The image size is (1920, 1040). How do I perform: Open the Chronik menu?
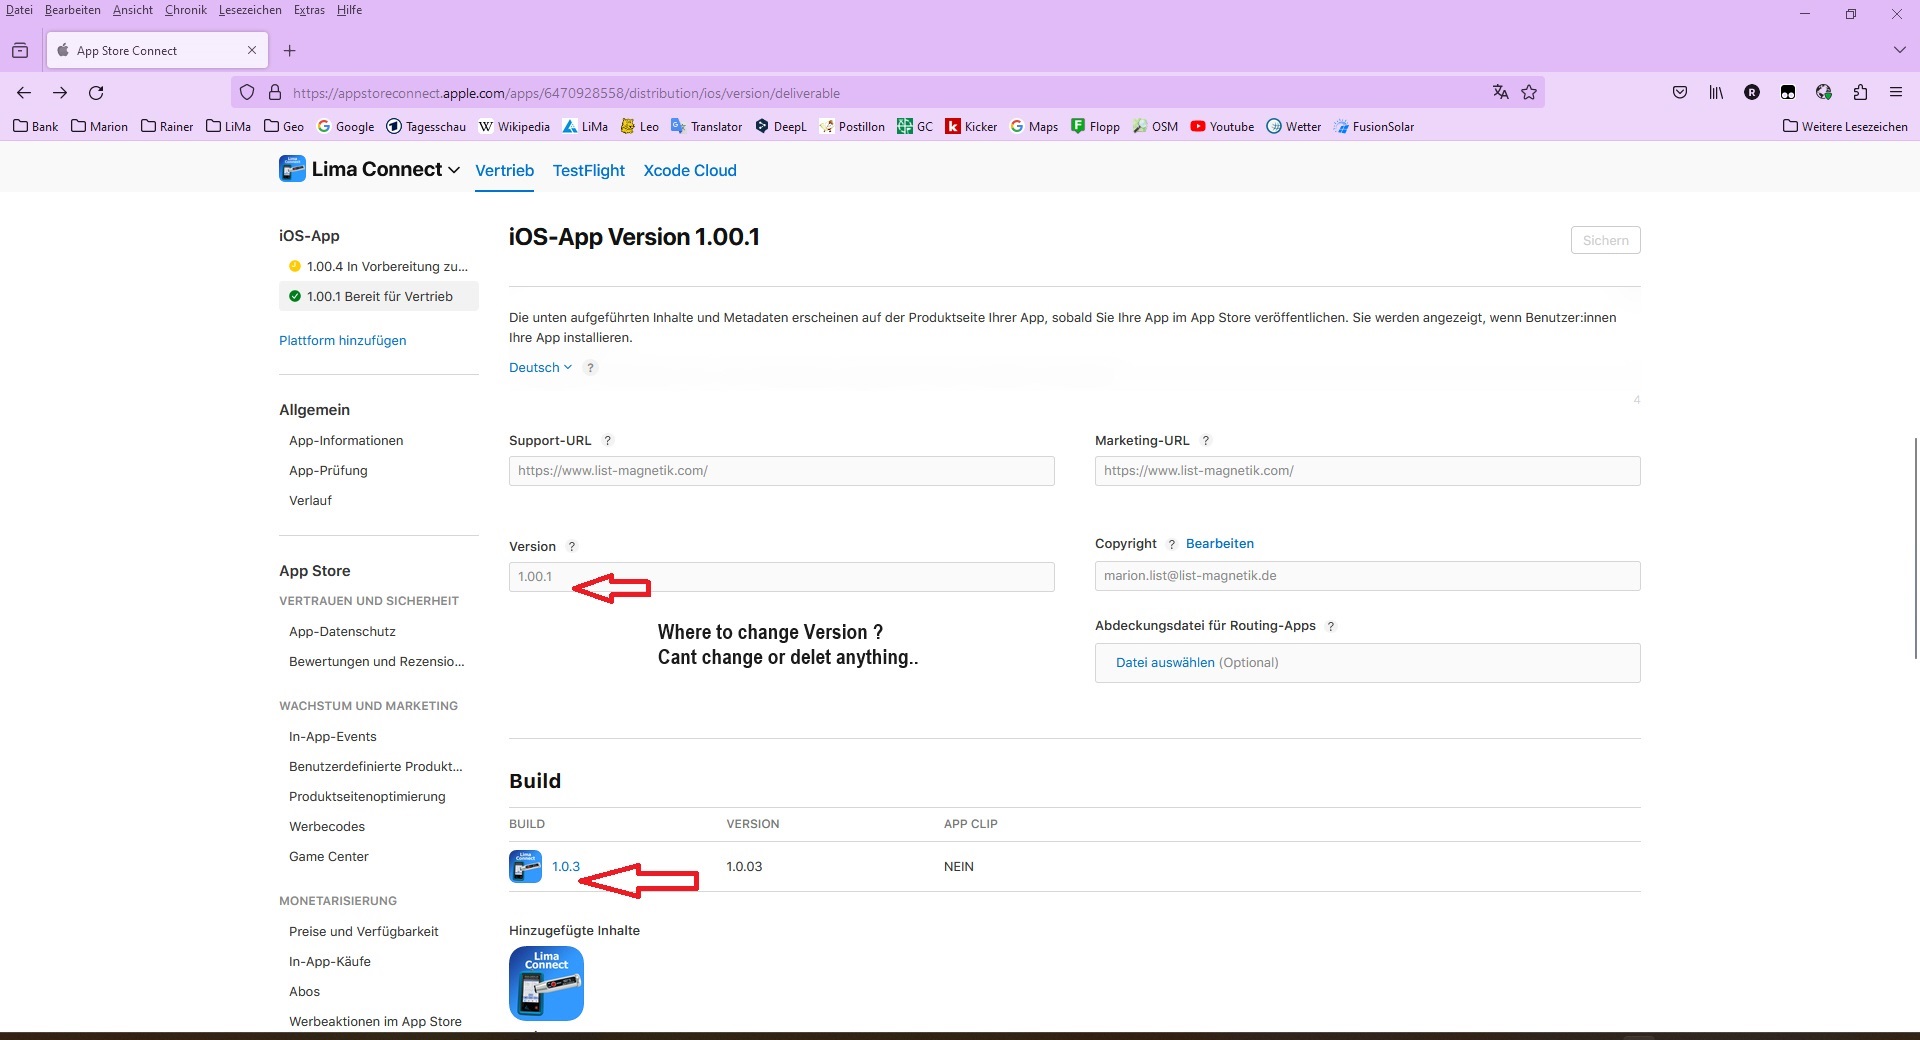click(186, 10)
